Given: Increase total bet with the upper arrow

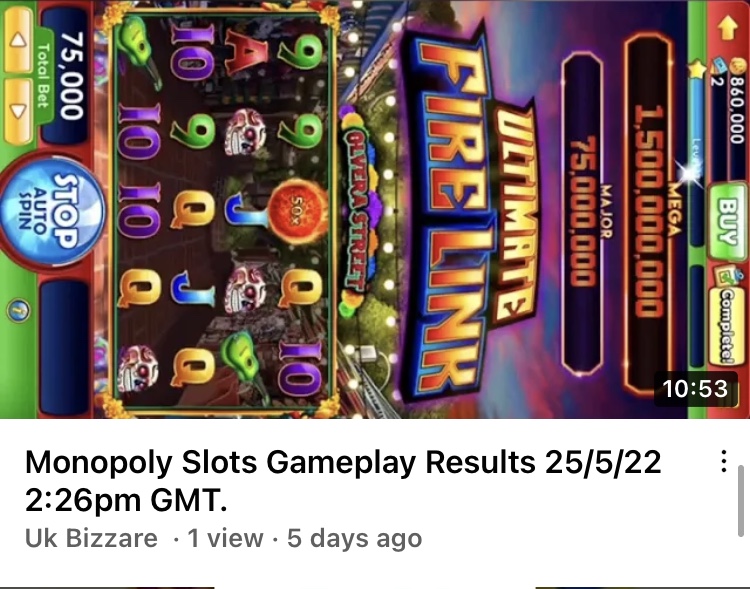Looking at the screenshot, I should 18,40.
